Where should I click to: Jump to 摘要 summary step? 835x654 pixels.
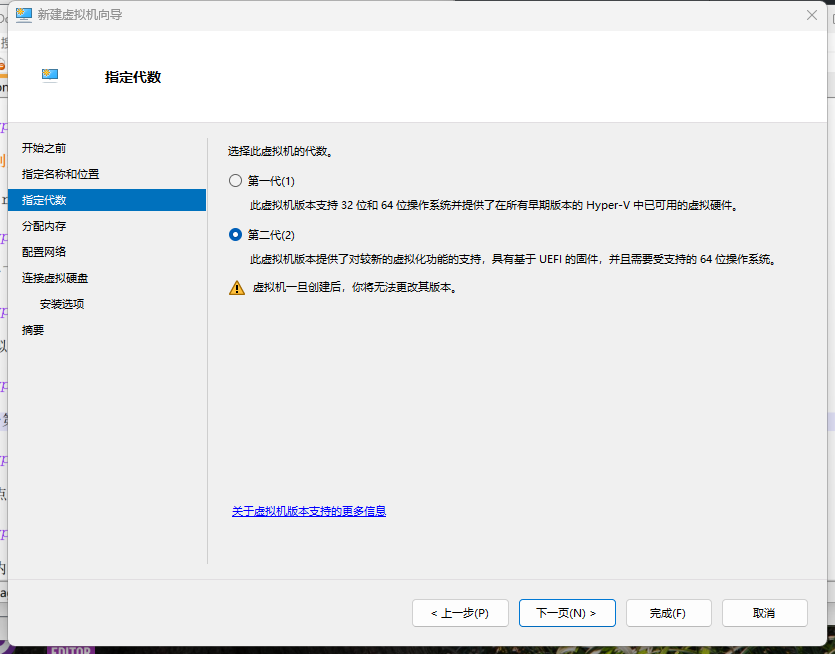[32, 330]
